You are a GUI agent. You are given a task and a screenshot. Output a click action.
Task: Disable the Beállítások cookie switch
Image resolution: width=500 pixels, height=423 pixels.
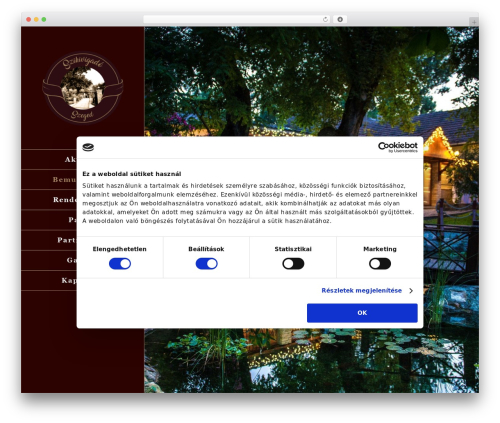206,264
